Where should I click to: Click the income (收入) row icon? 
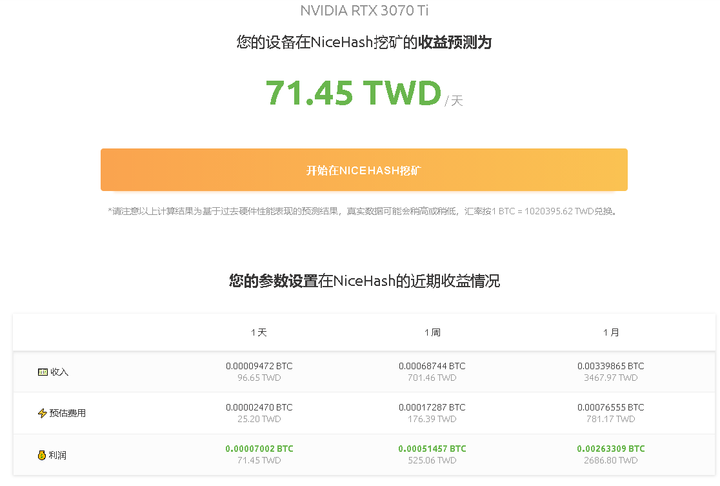pos(43,372)
